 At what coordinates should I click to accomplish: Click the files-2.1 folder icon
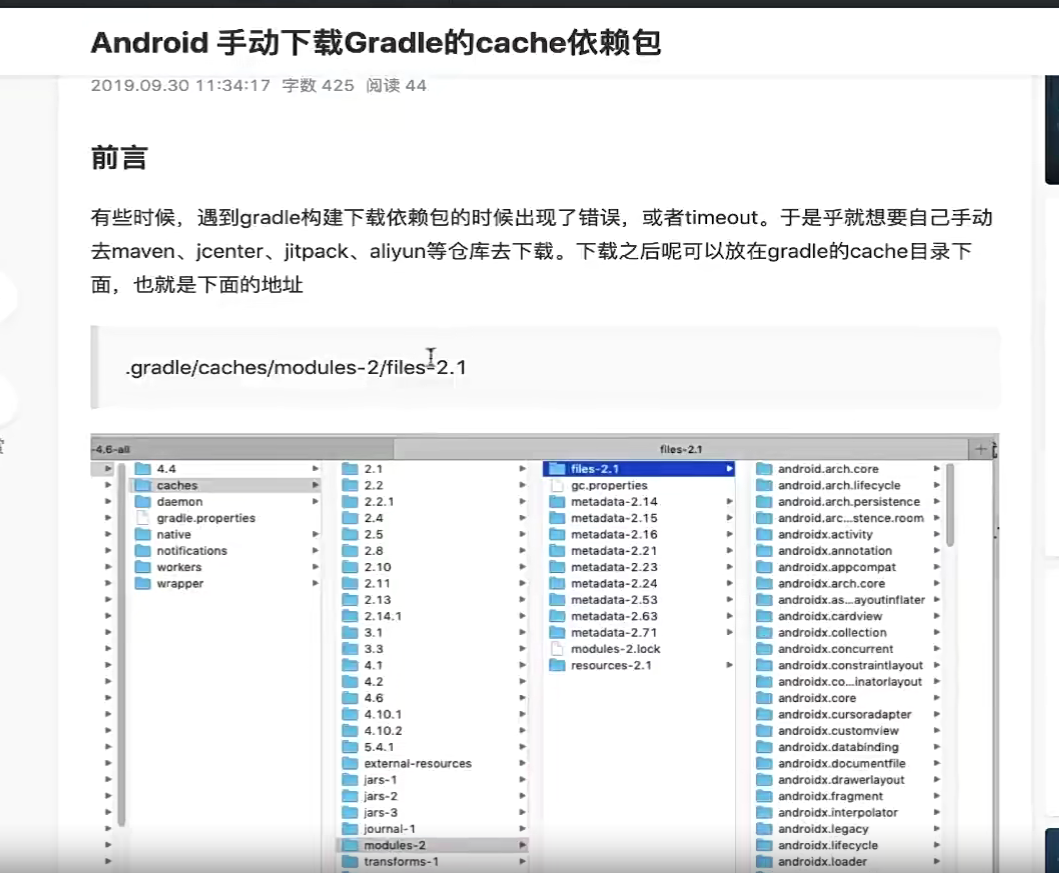click(555, 469)
